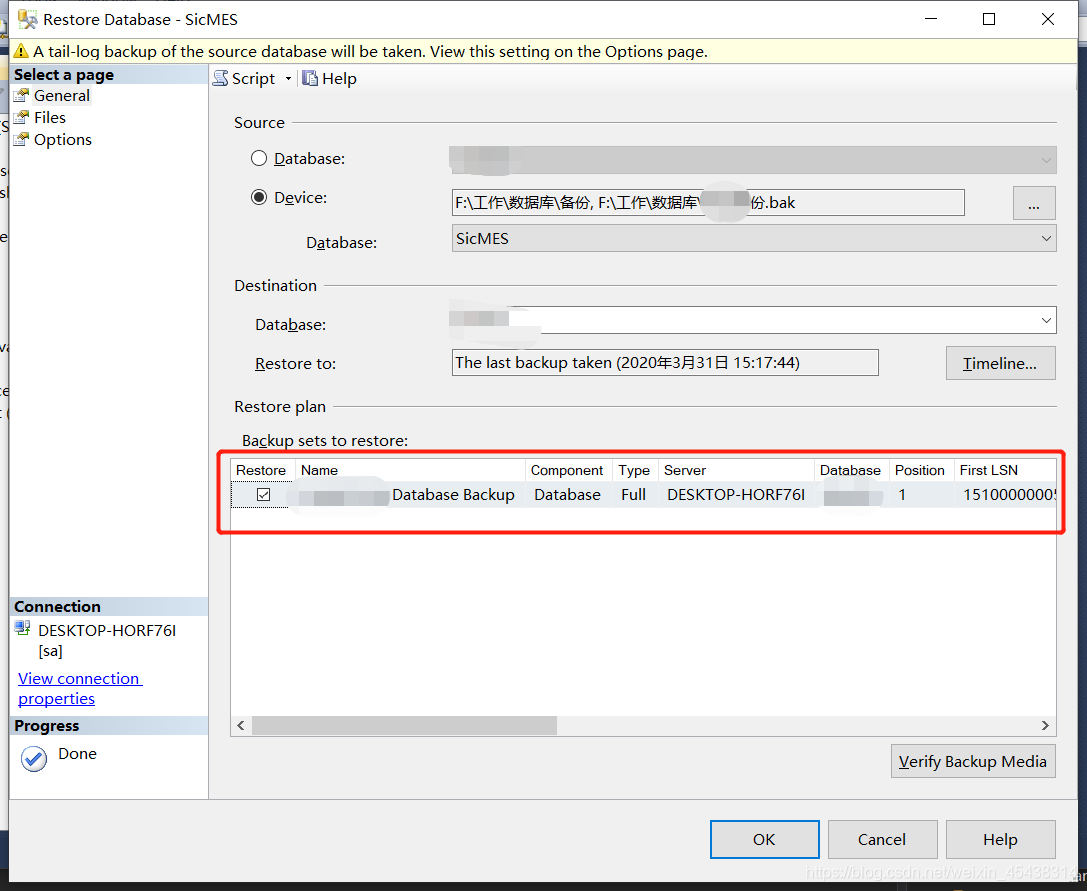
Task: Open the Script dropdown arrow
Action: [x=288, y=79]
